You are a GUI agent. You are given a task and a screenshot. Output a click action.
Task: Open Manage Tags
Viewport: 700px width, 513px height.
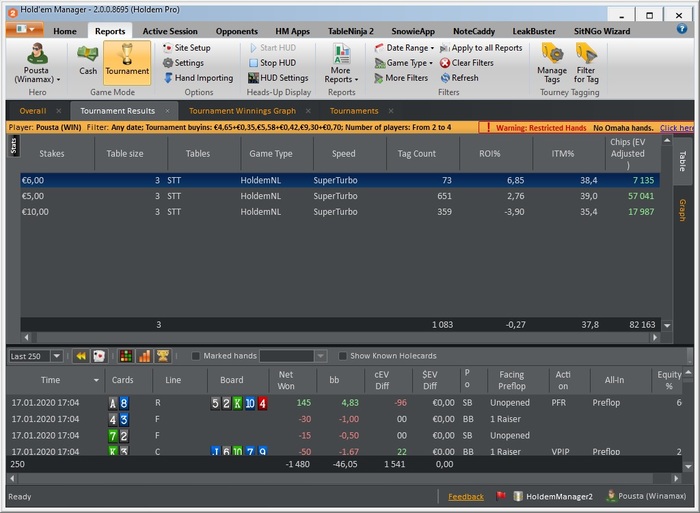tap(552, 63)
